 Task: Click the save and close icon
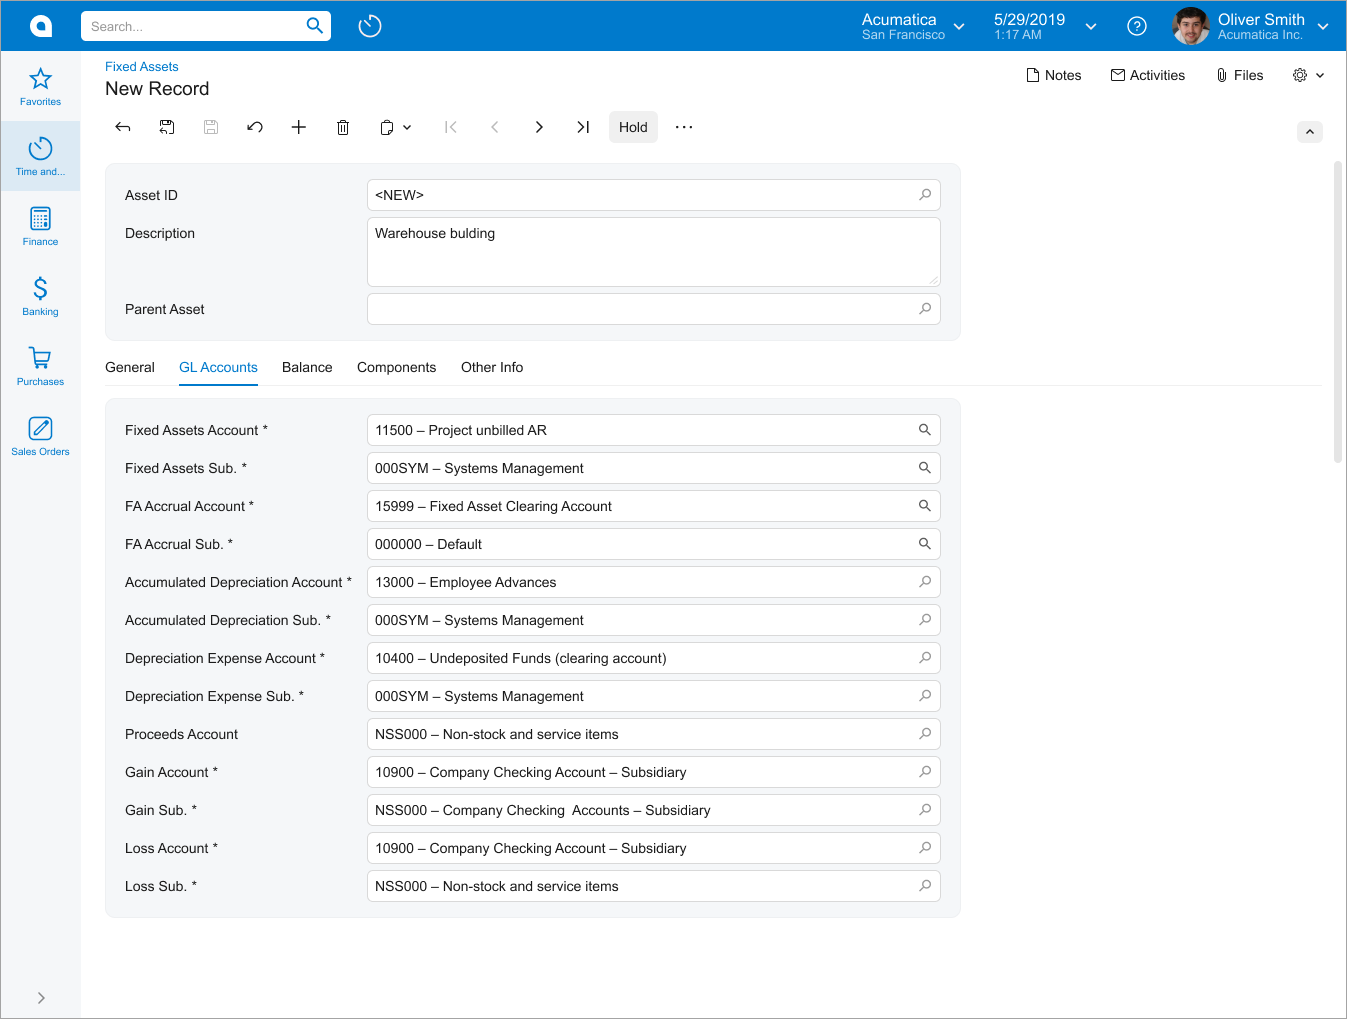pyautogui.click(x=167, y=127)
